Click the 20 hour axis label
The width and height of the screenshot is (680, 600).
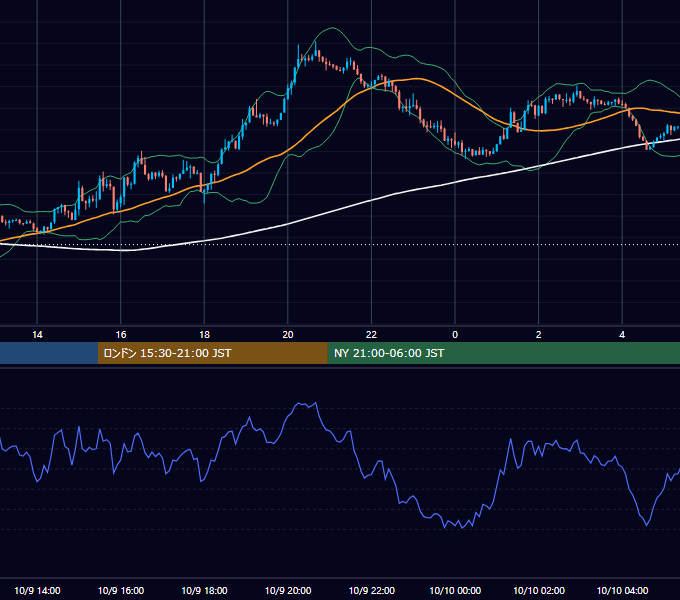[288, 335]
